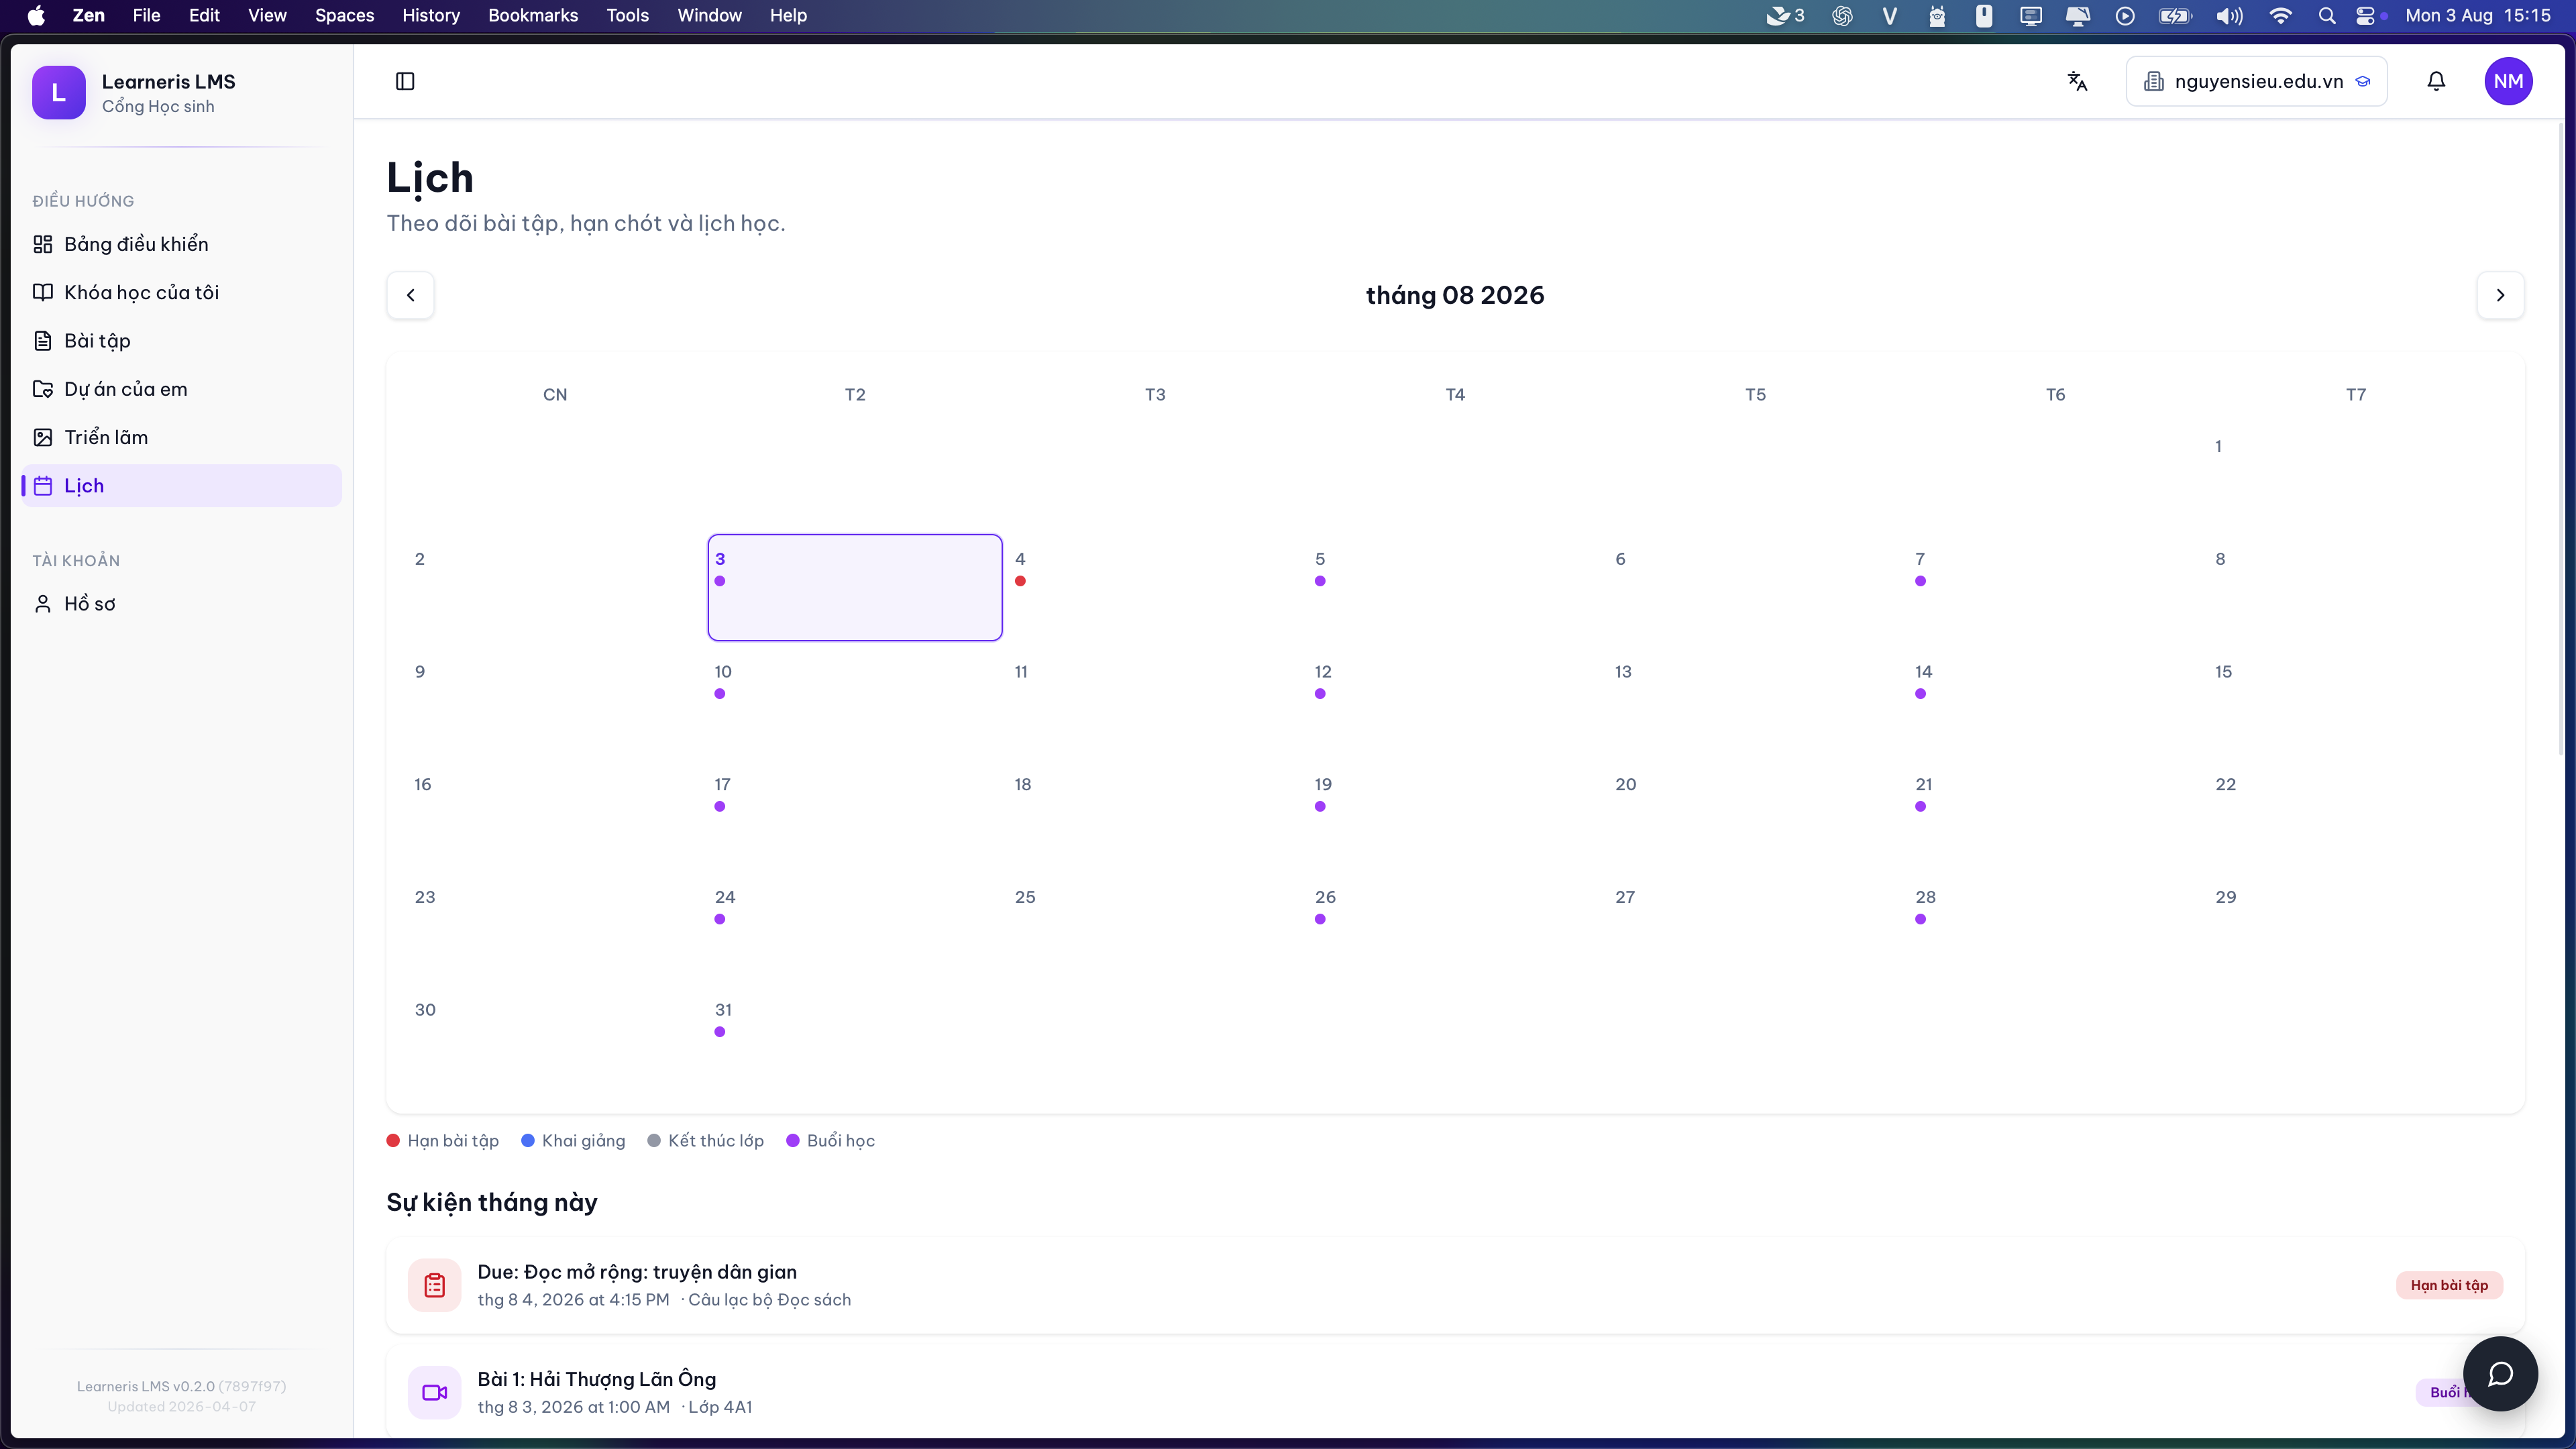The image size is (2576, 1449).
Task: Open the Apple menu
Action: [36, 15]
